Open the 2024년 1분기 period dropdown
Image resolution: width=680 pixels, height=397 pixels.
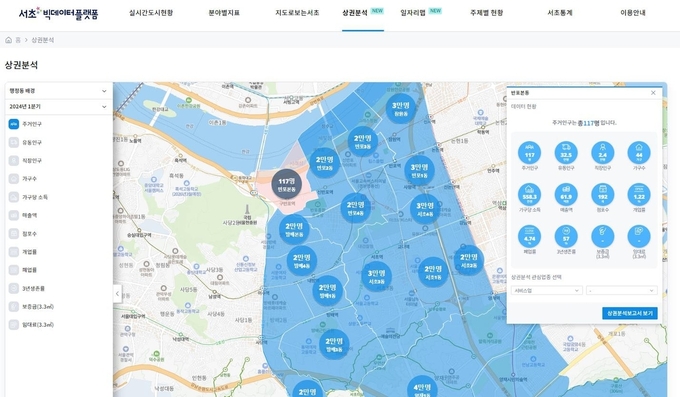click(x=58, y=107)
